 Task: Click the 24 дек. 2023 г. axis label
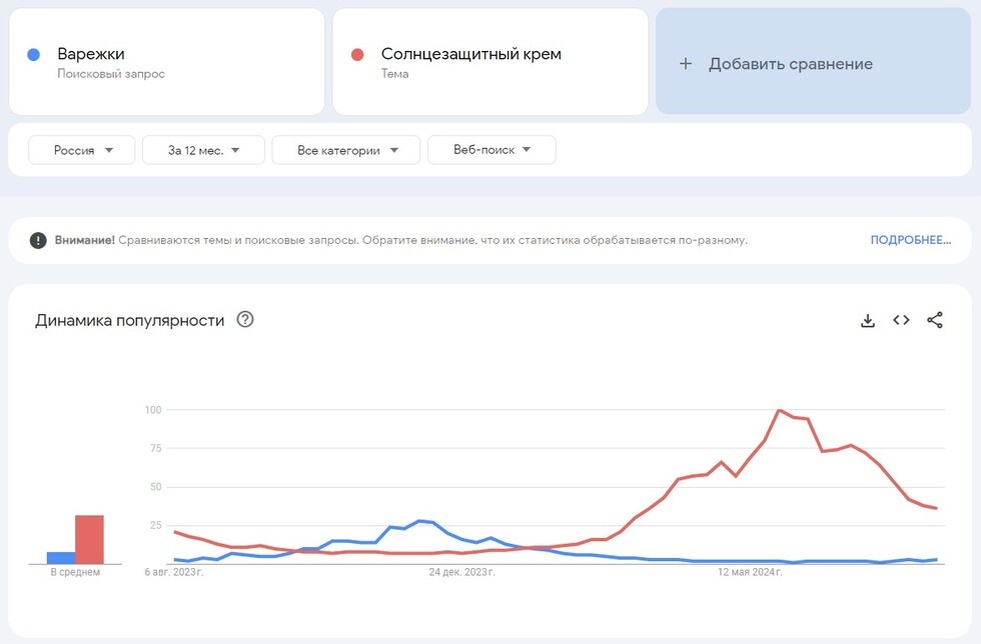[462, 573]
